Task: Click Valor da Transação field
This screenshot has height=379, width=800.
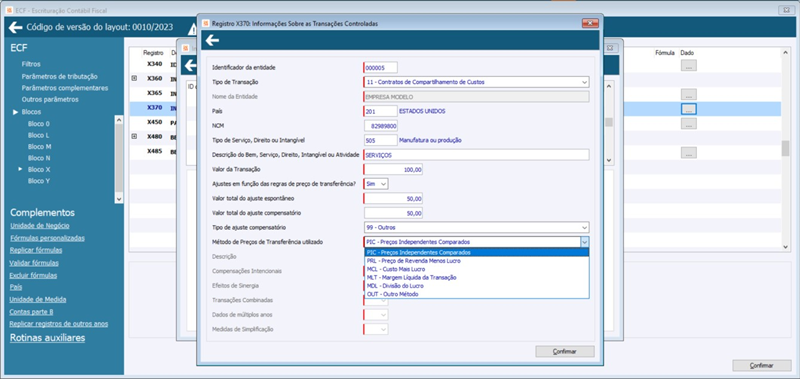Action: (393, 169)
